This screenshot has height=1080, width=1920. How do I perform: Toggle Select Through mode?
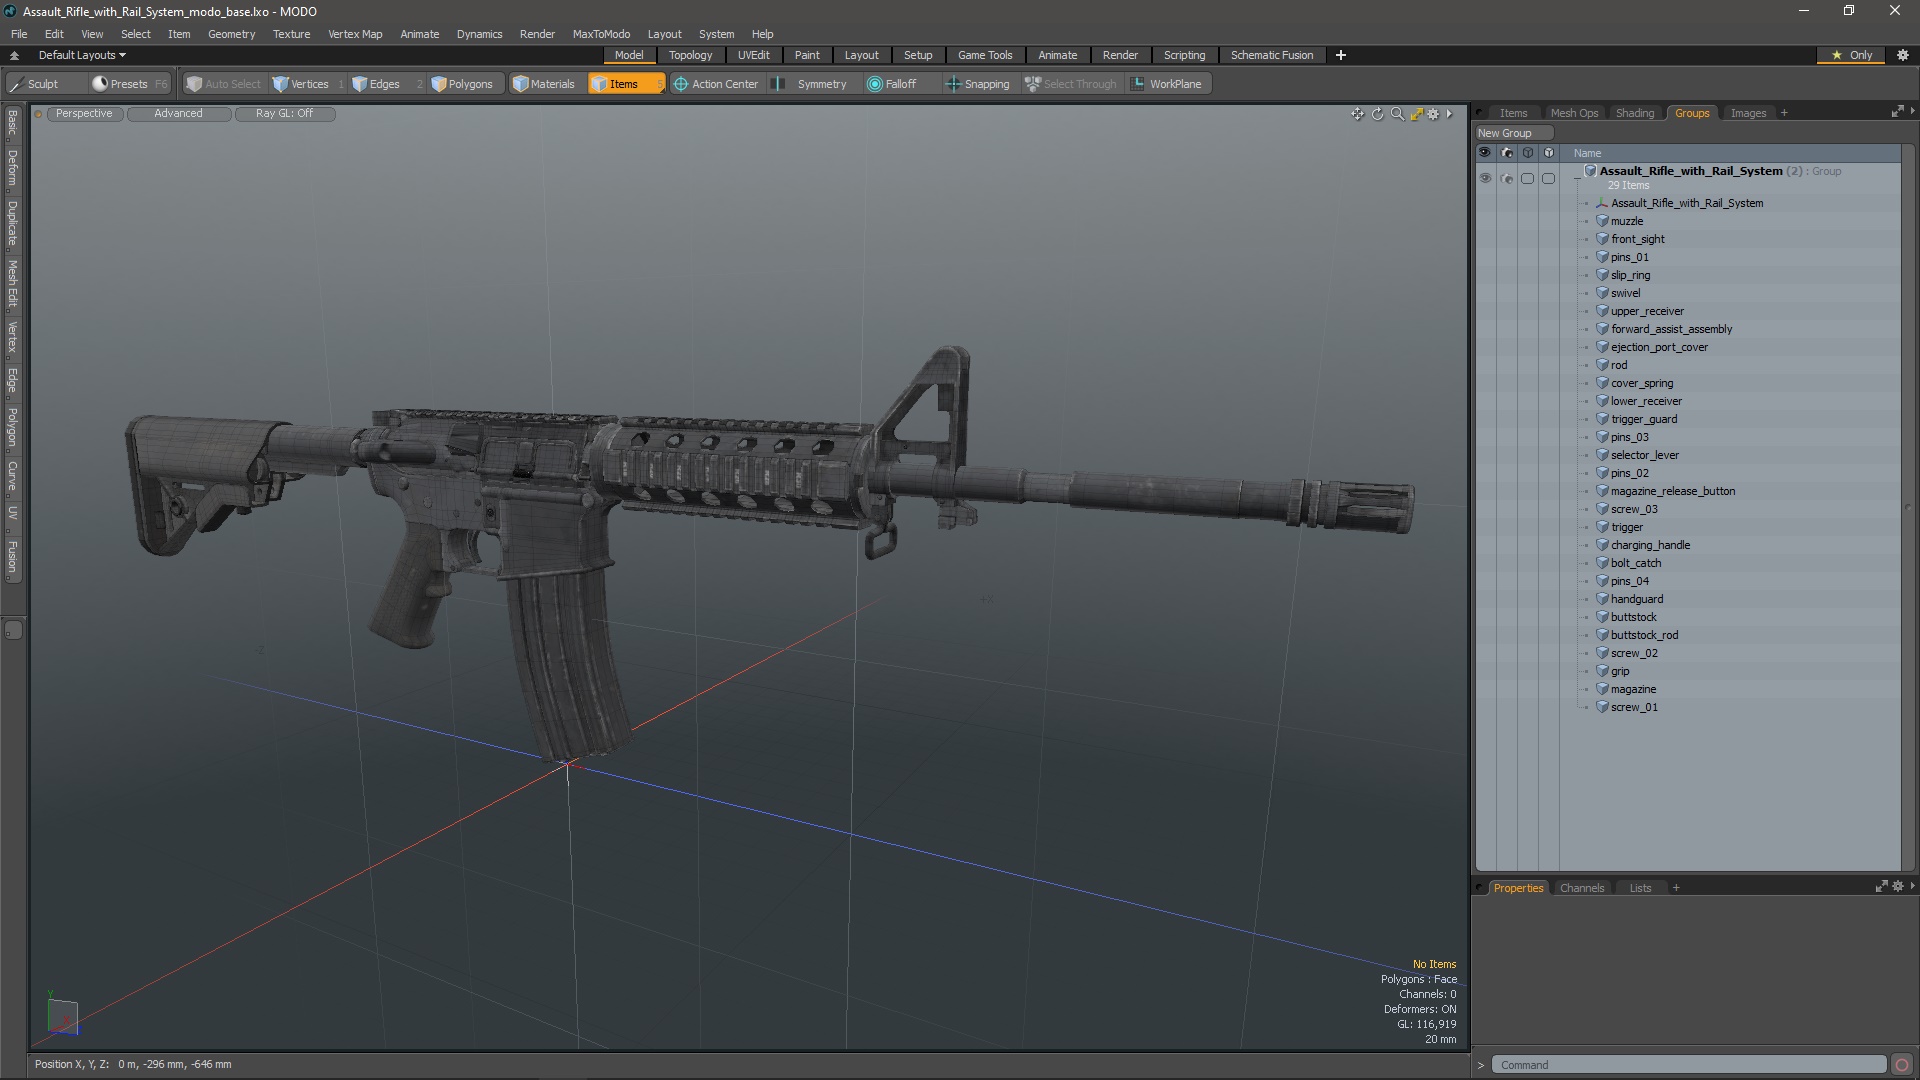point(1071,84)
